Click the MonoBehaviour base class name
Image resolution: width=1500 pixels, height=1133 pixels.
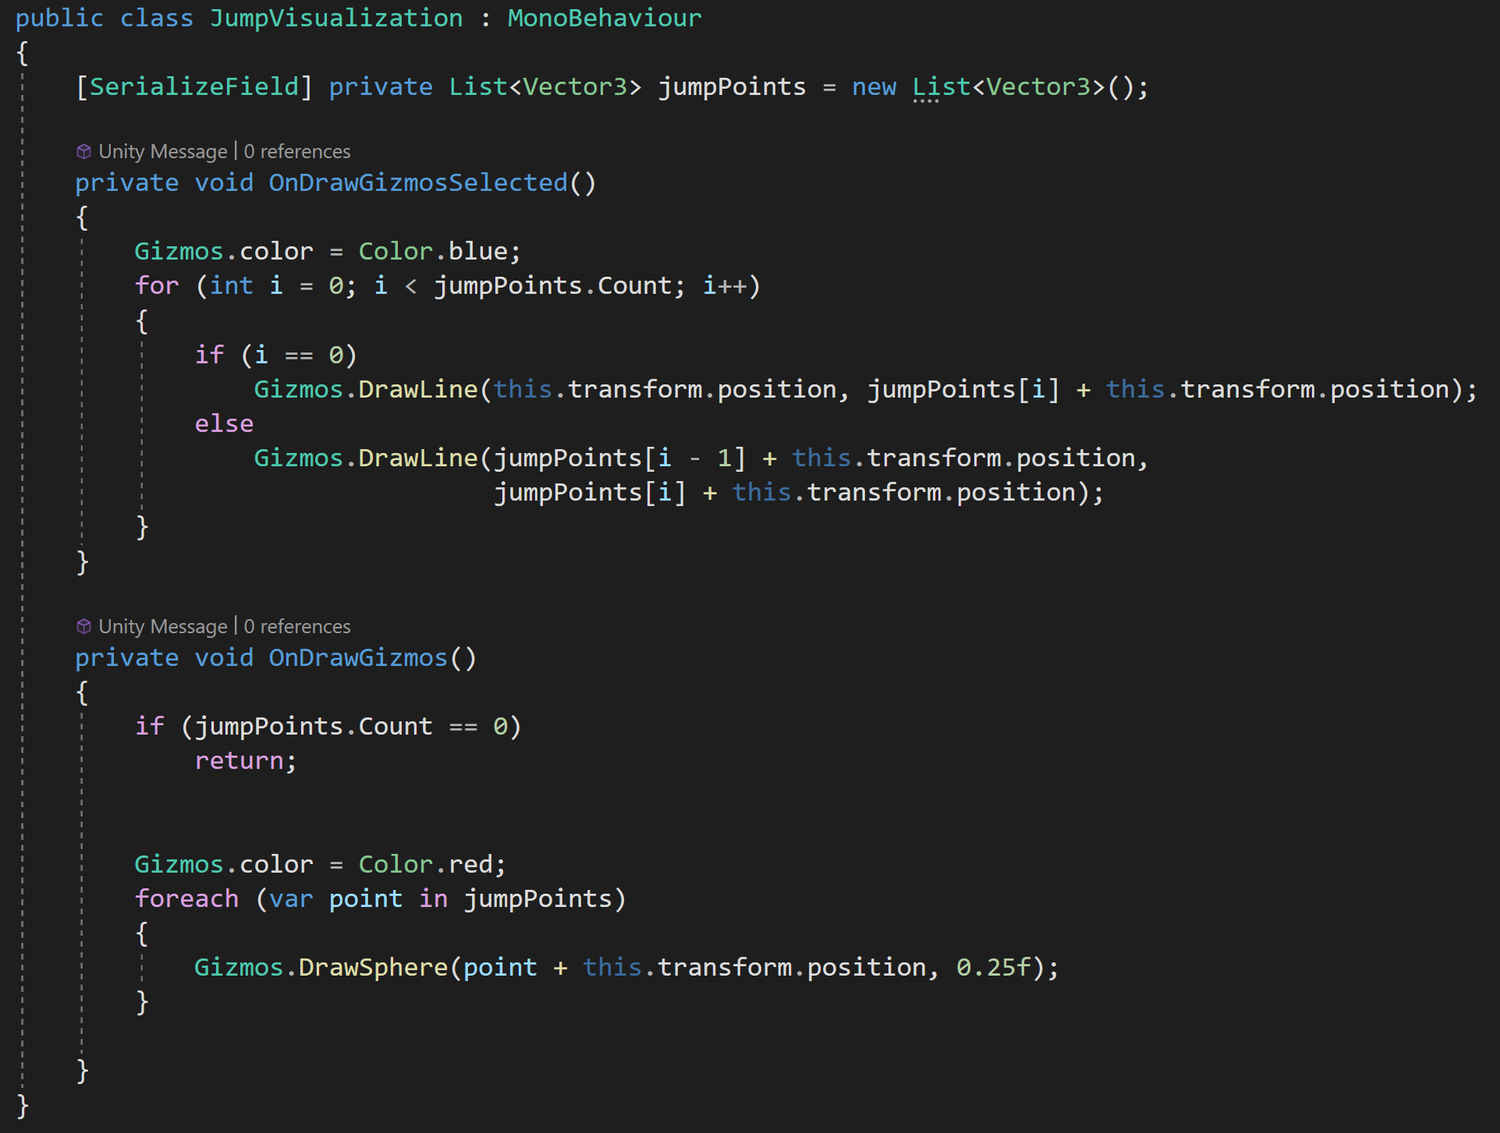point(604,17)
